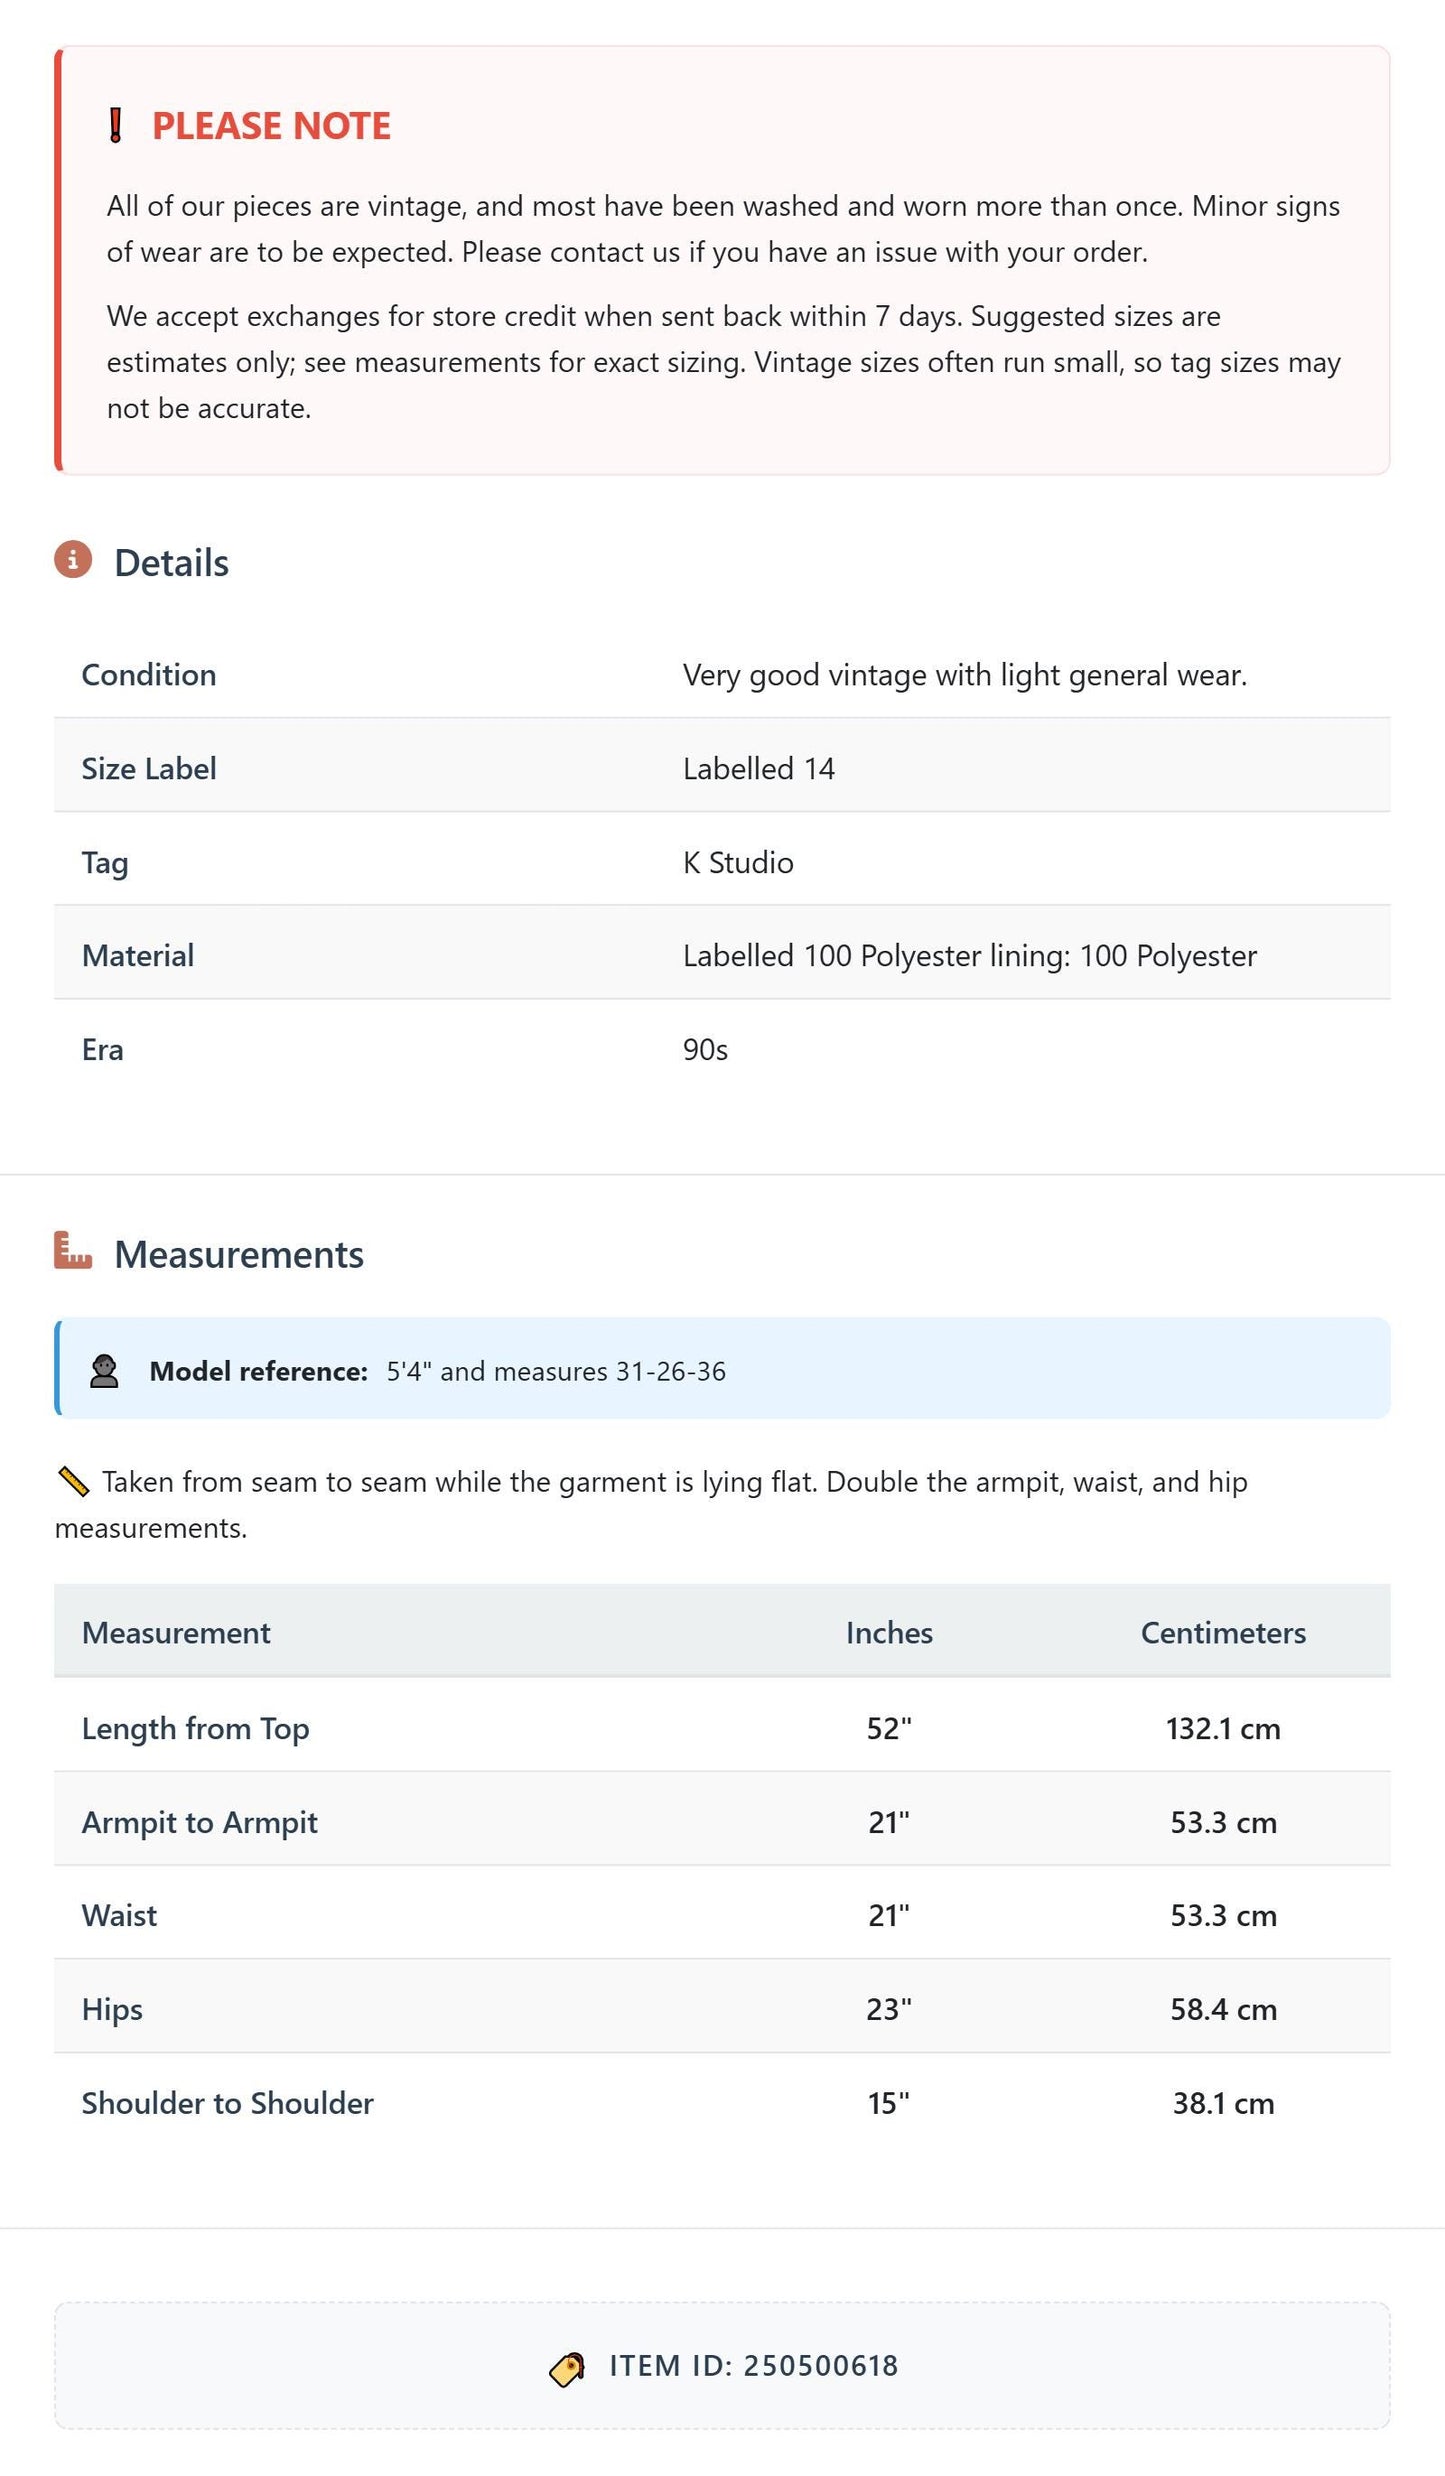The height and width of the screenshot is (2476, 1445).
Task: Click the PLEASE NOTE heading
Action: [x=271, y=126]
